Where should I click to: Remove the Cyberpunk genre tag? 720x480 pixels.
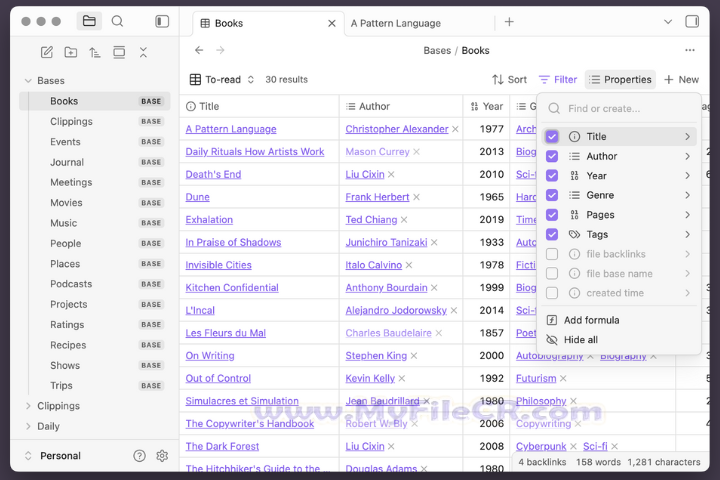click(573, 446)
